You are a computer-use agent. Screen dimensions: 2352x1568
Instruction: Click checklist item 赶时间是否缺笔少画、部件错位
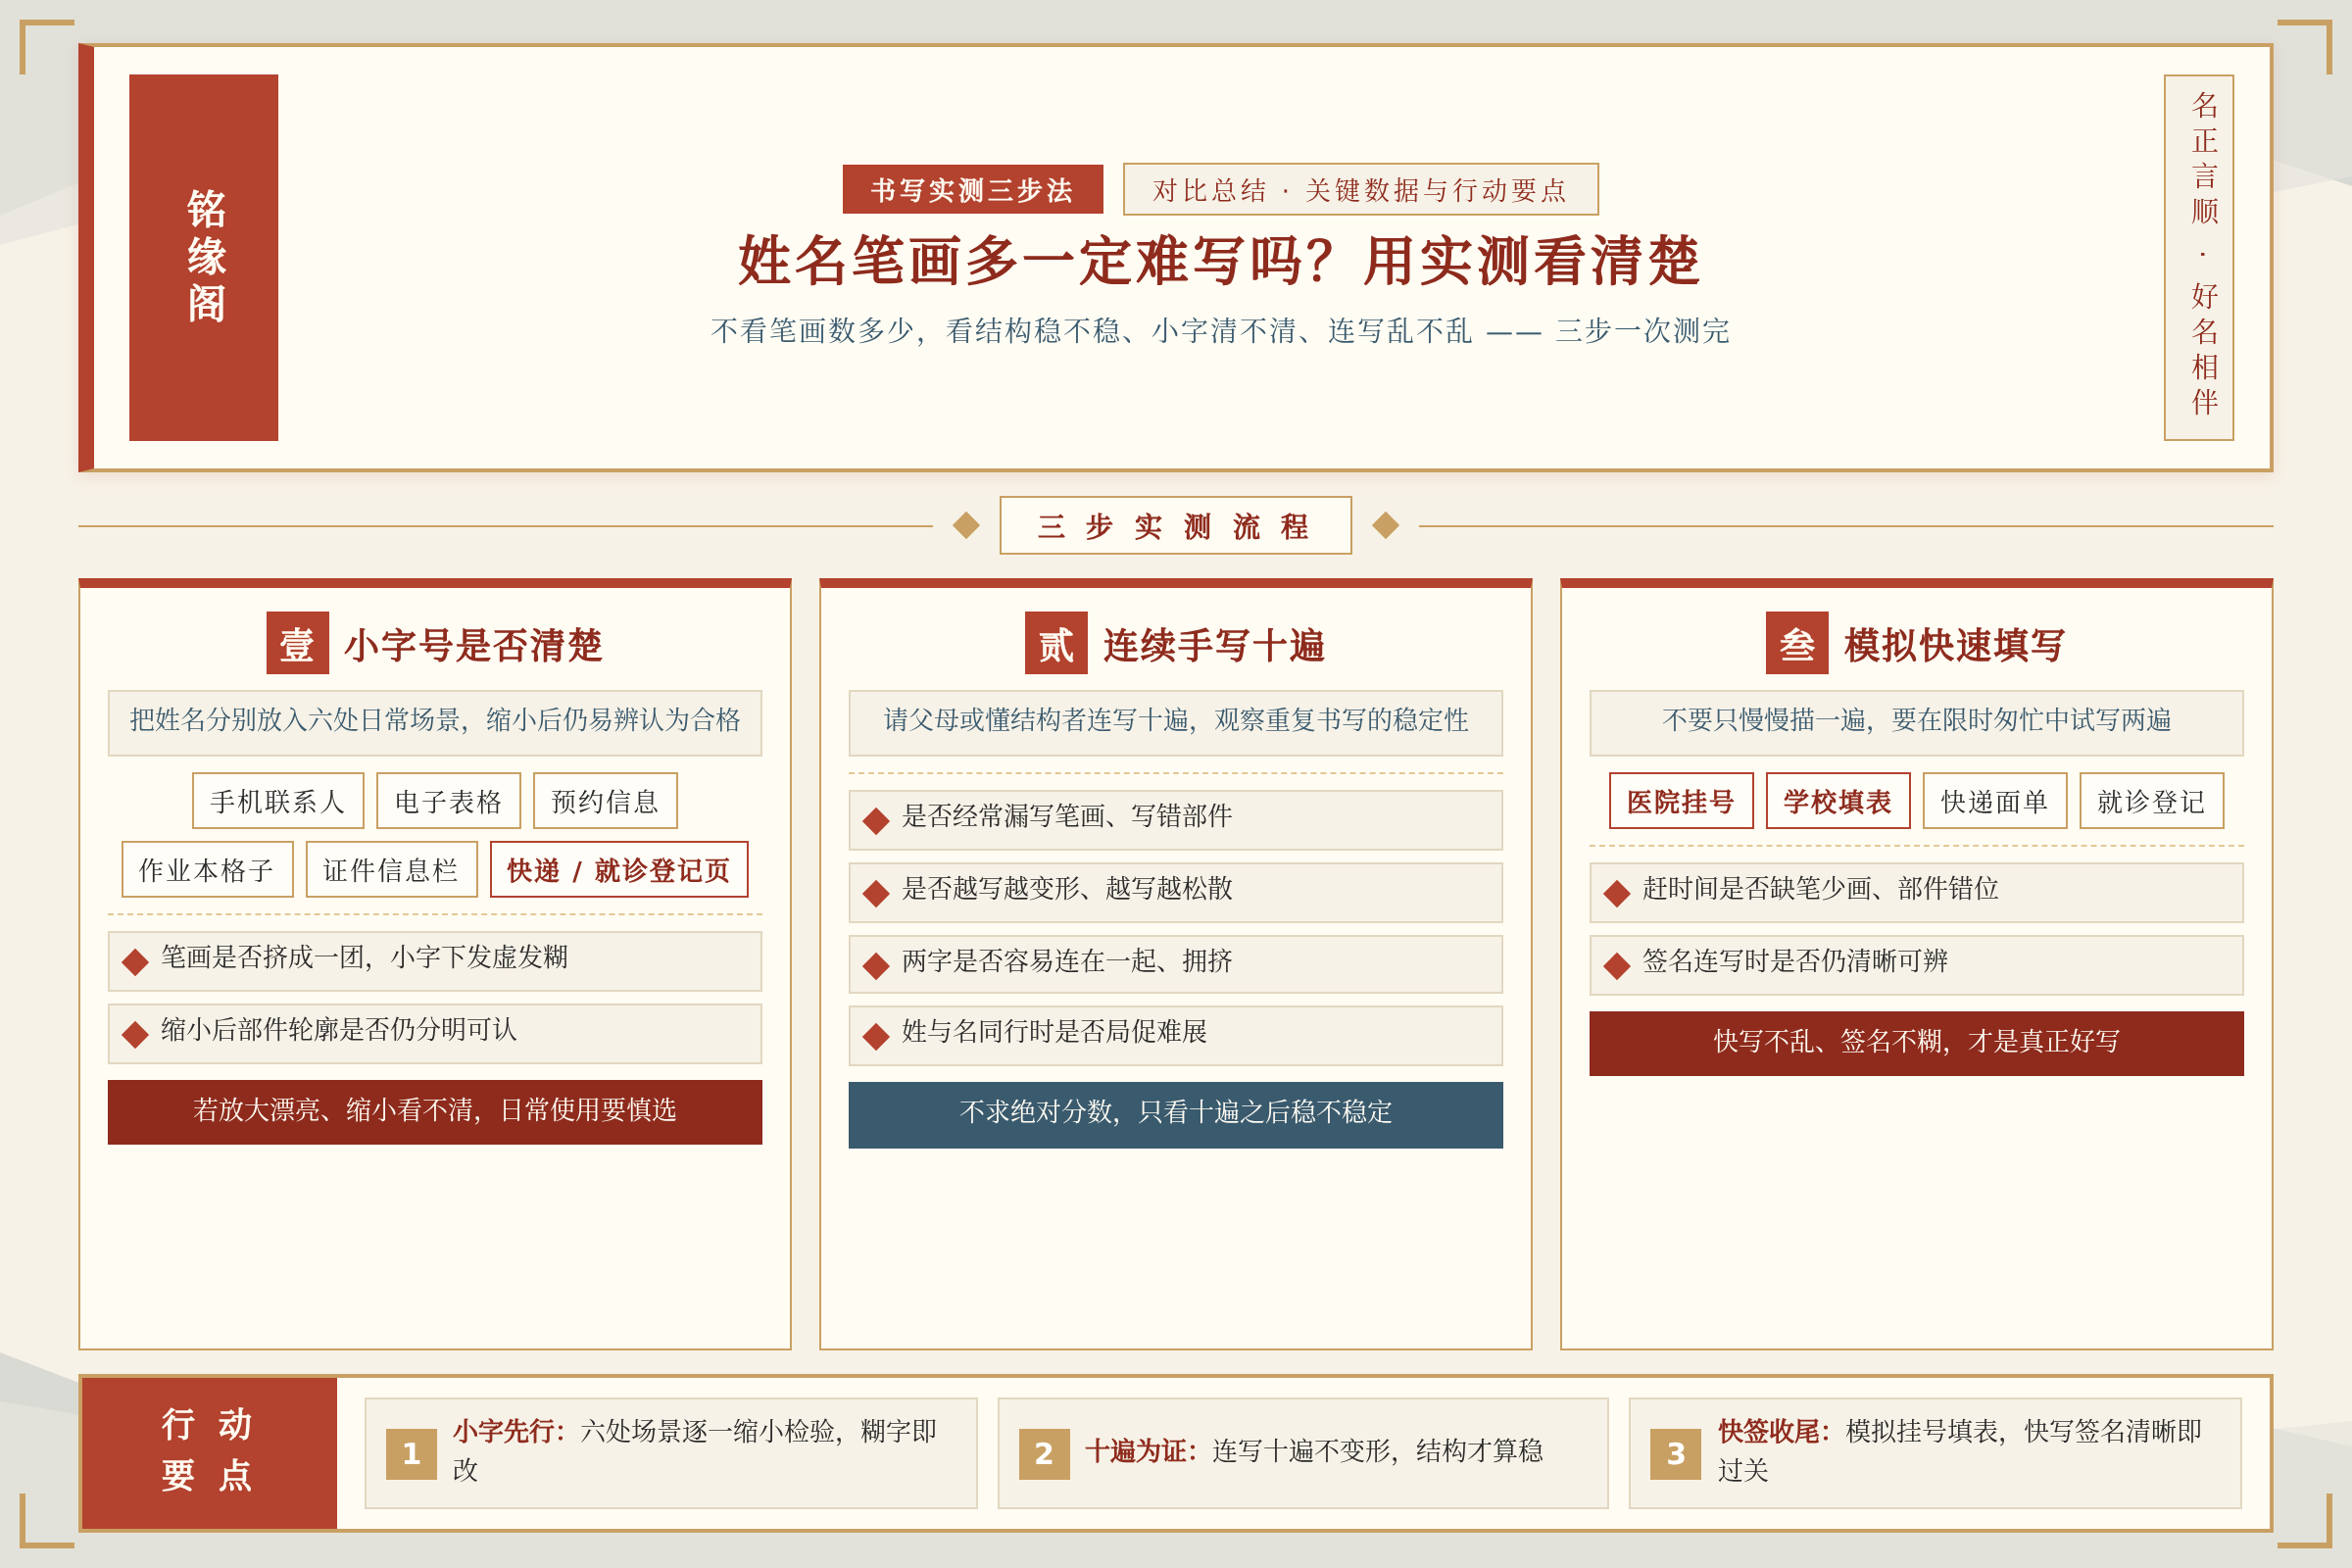[x=1917, y=892]
